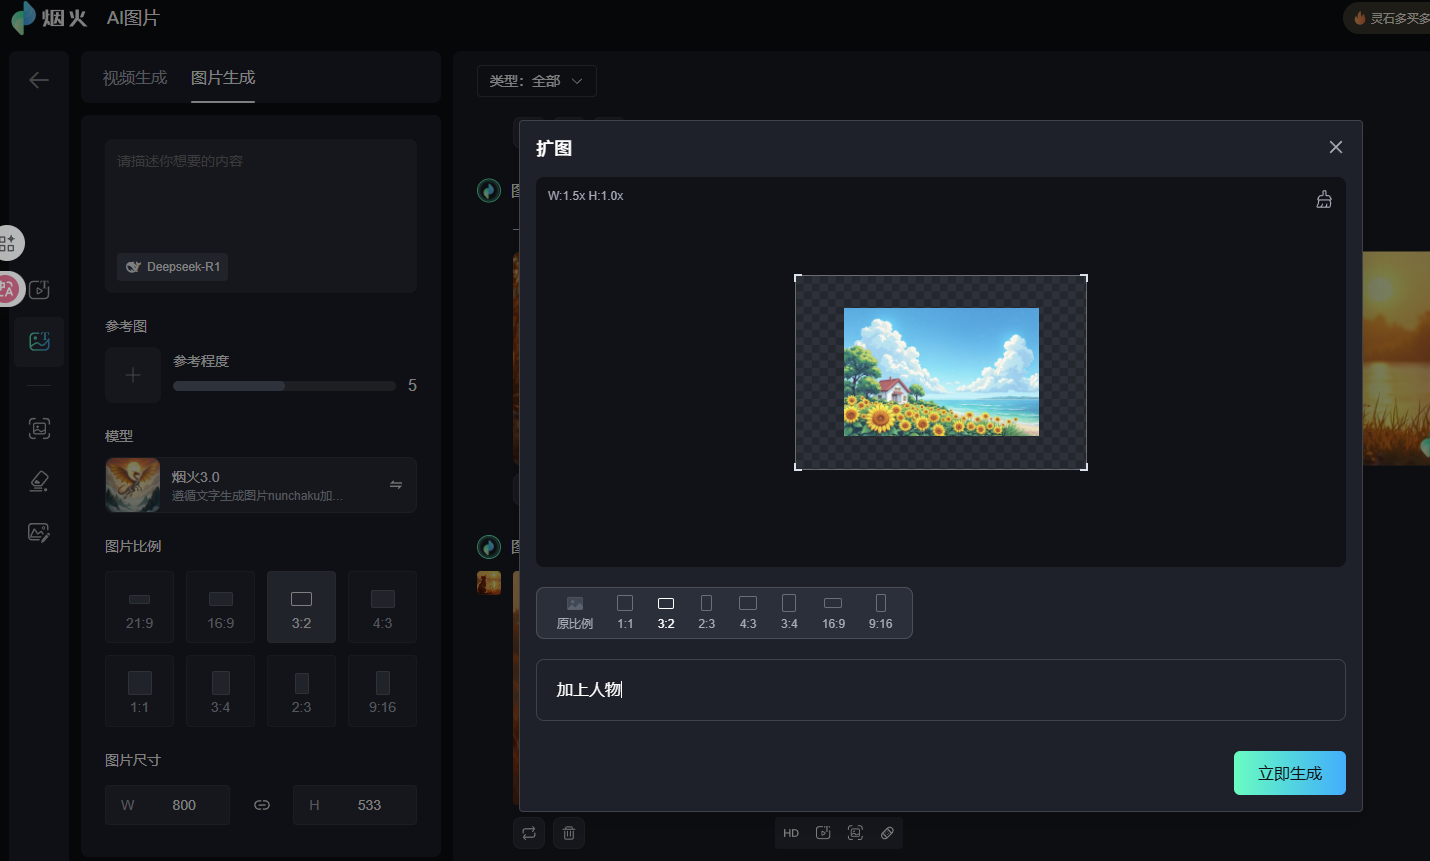Screen dimensions: 1430x861
Task: Add a reference image with plus button
Action: pos(133,375)
